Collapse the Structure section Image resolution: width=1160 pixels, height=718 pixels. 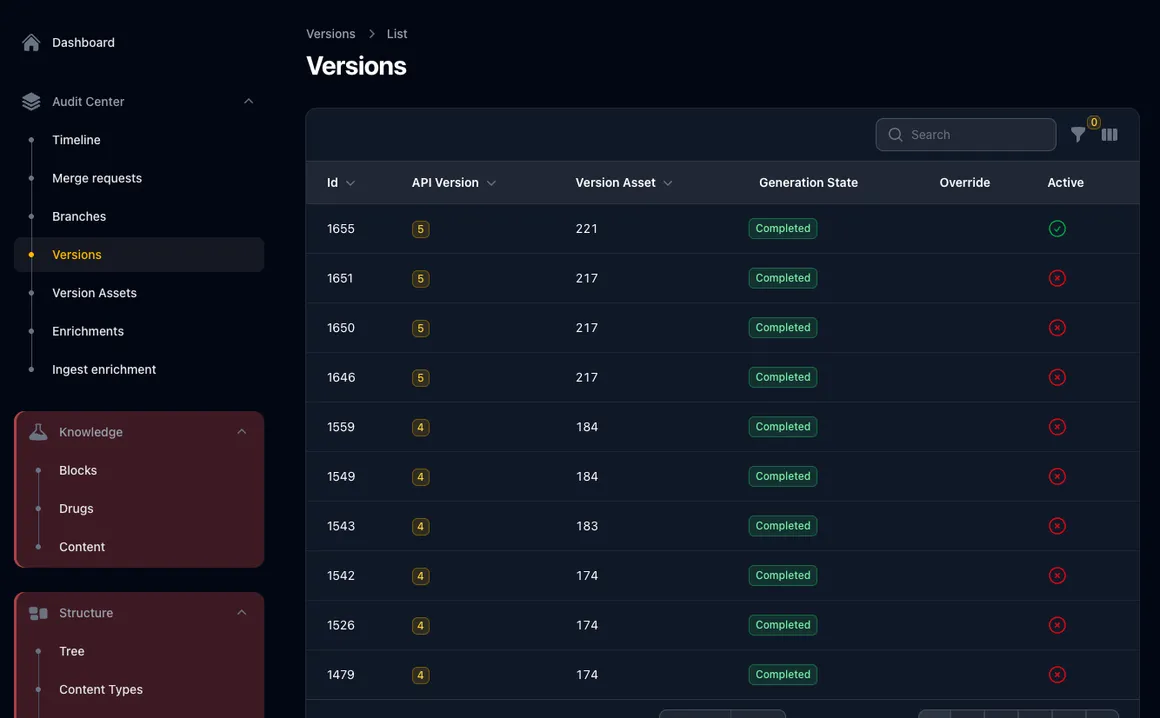pyautogui.click(x=241, y=612)
